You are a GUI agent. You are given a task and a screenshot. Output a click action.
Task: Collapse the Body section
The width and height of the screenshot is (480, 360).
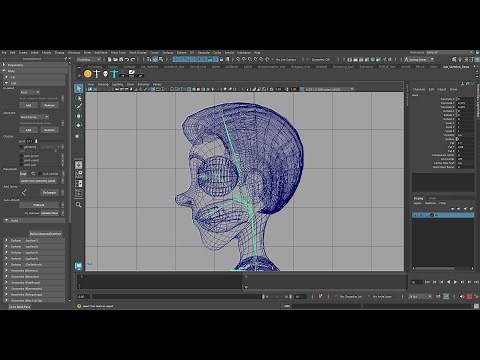(4, 71)
